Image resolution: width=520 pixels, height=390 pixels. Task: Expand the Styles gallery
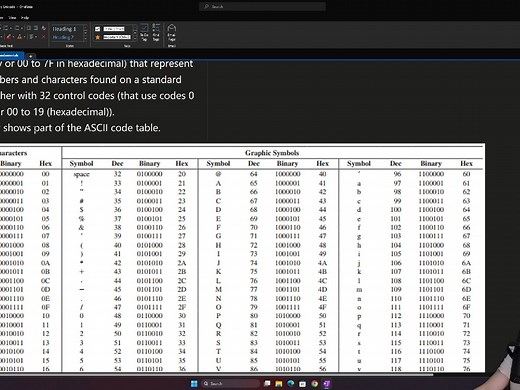point(85,39)
